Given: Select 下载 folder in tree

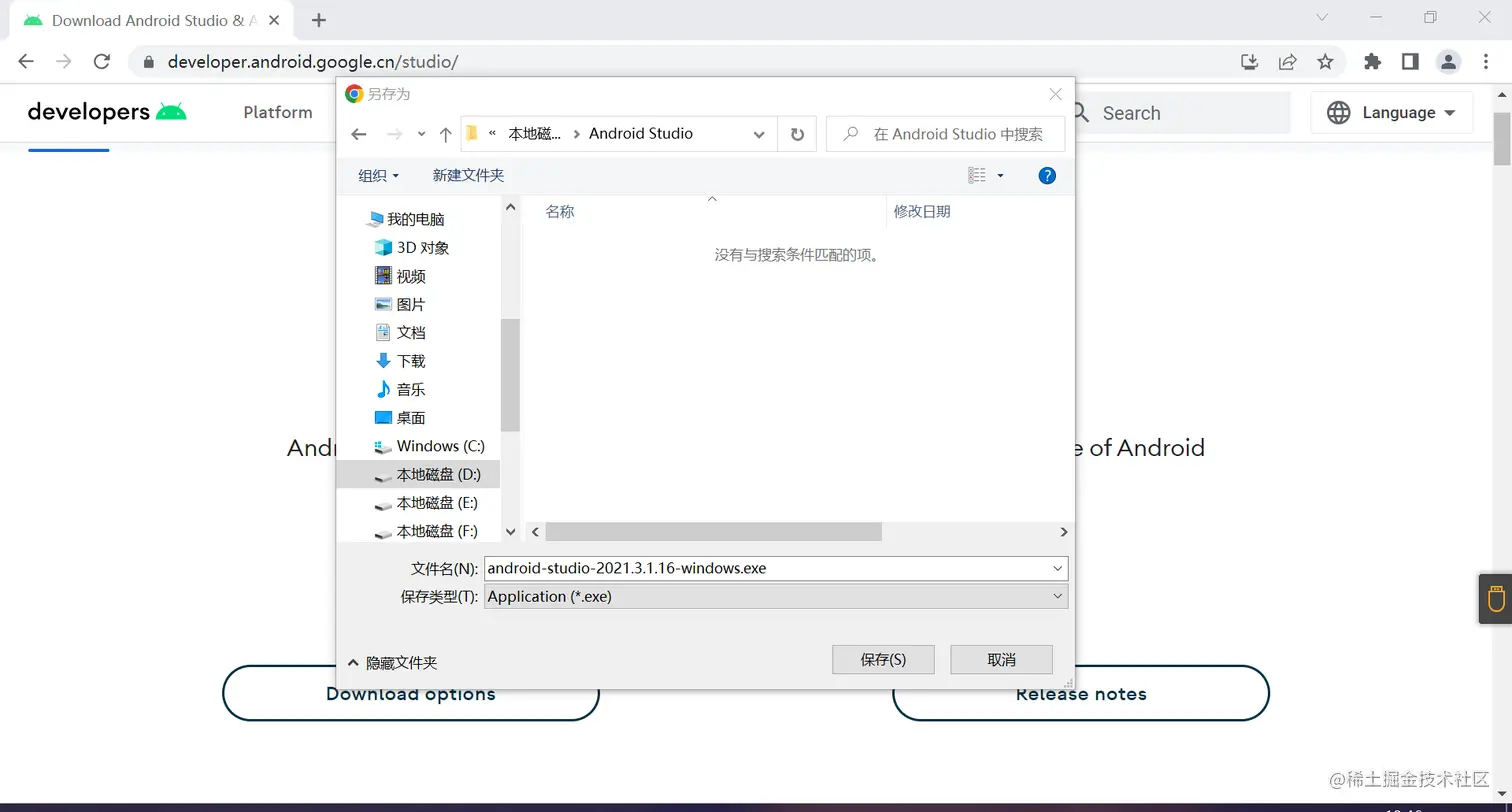Looking at the screenshot, I should pyautogui.click(x=400, y=361).
